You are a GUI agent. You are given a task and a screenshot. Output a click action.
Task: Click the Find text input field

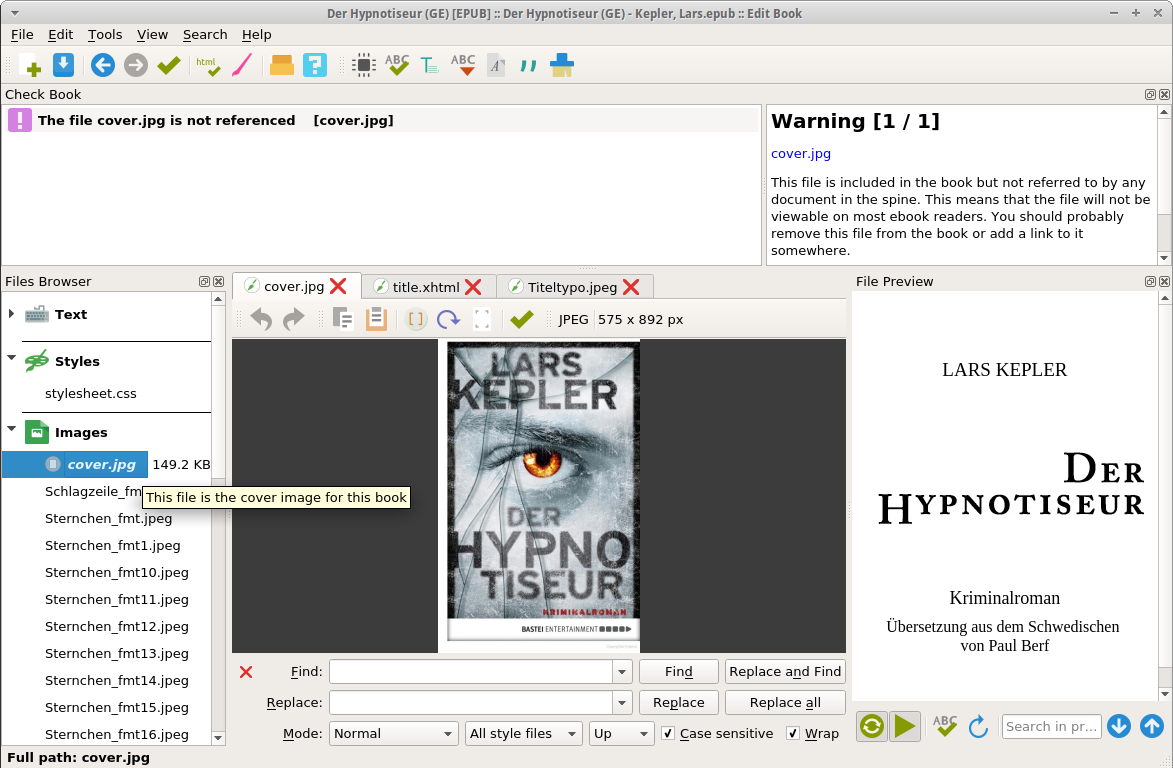(x=471, y=672)
